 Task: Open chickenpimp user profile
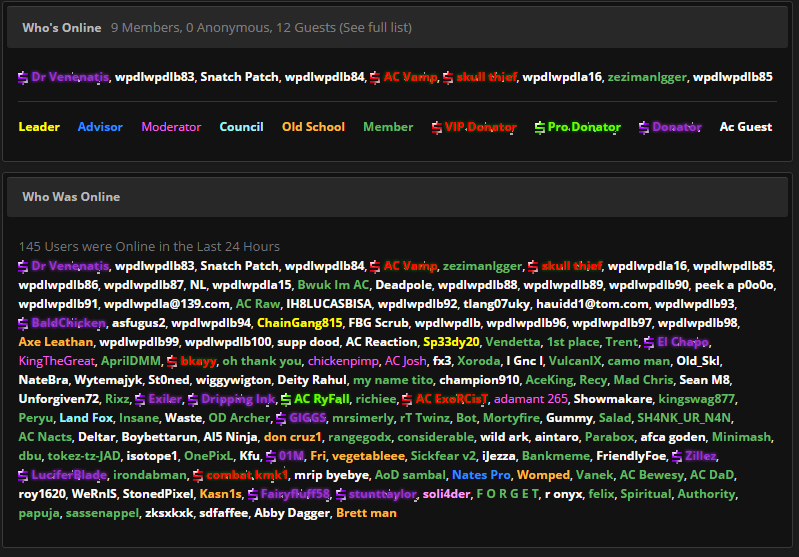[343, 361]
